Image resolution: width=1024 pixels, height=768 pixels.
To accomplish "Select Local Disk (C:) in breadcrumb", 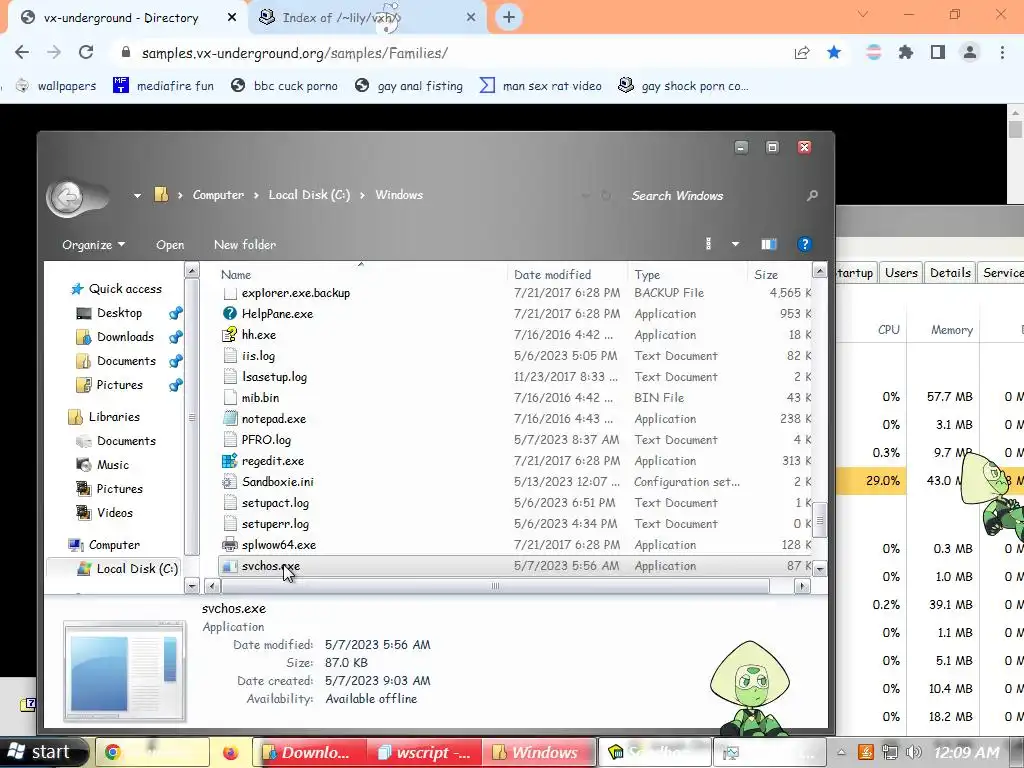I will tap(310, 195).
